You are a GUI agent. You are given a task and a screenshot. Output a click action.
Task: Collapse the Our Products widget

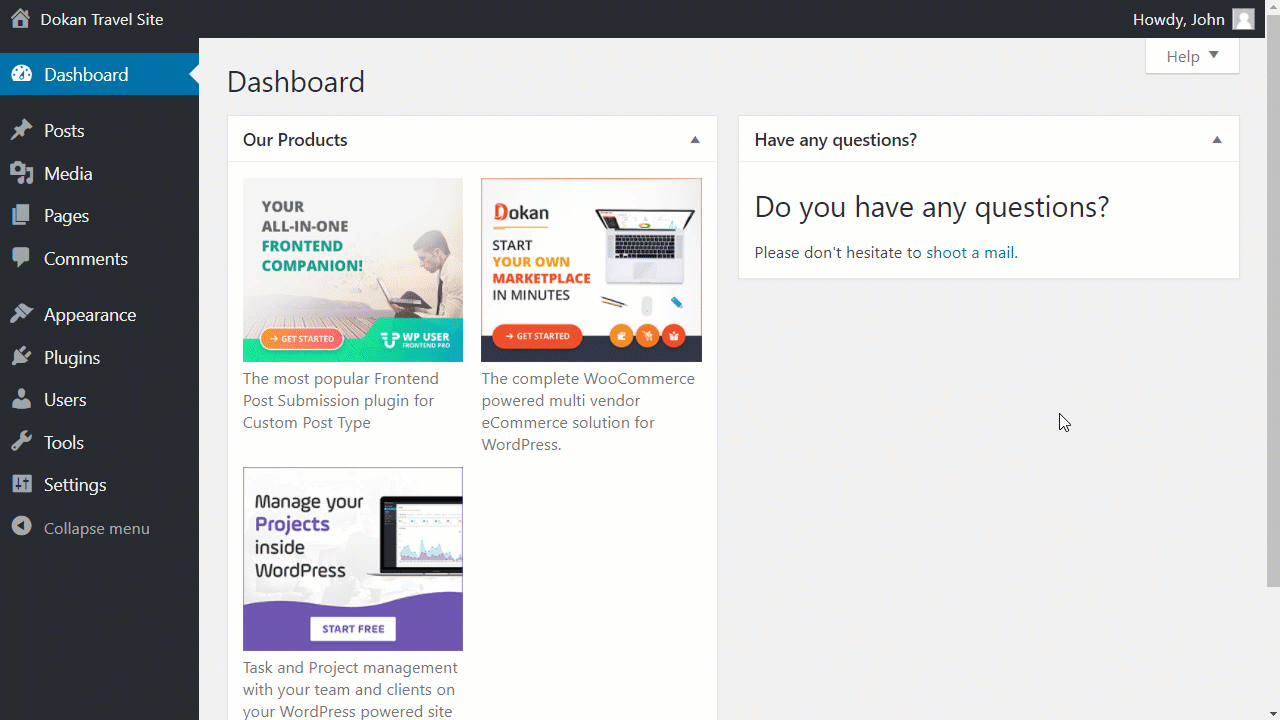pyautogui.click(x=695, y=140)
